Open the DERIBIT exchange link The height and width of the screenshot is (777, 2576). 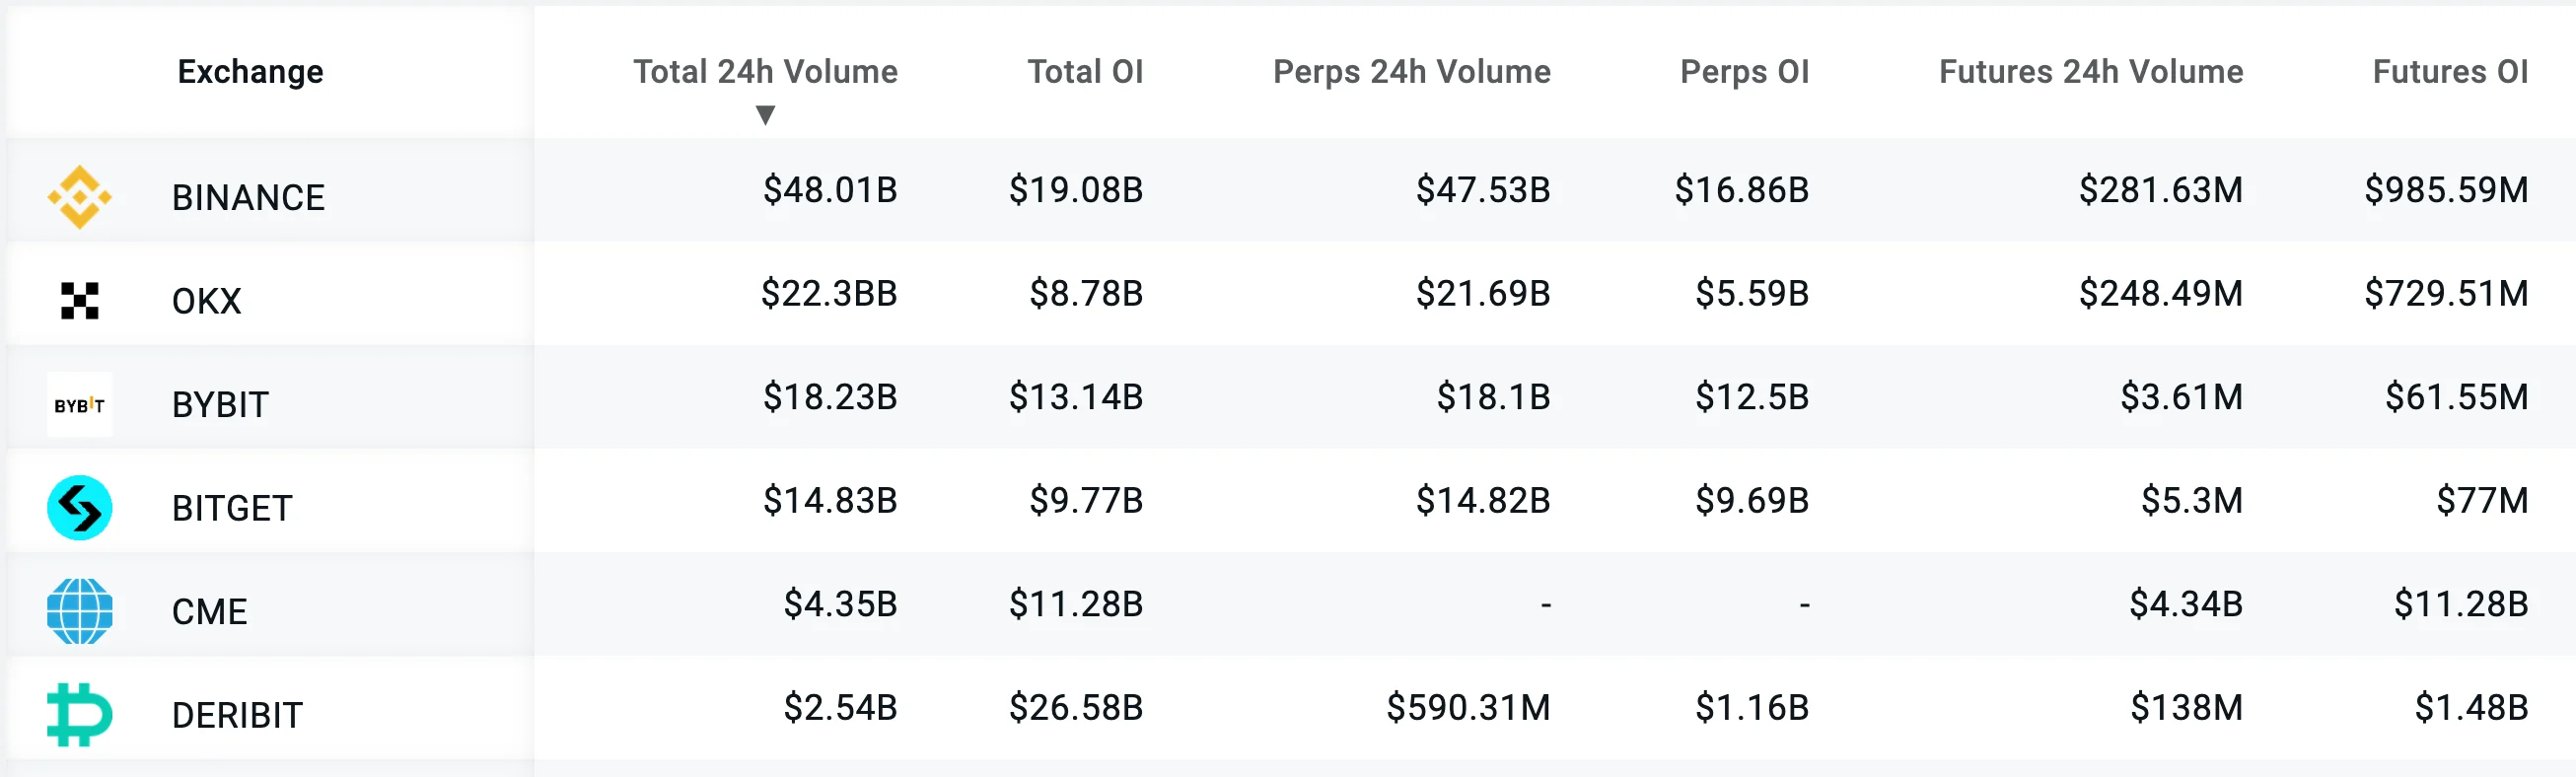click(237, 716)
